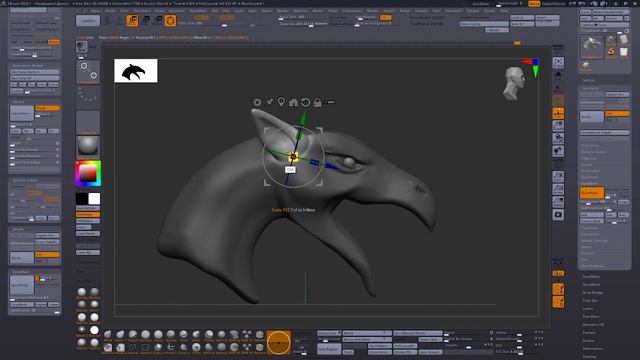Click the camera snapshot icon on right shelf
Image resolution: width=640 pixels, height=360 pixels.
tap(558, 215)
